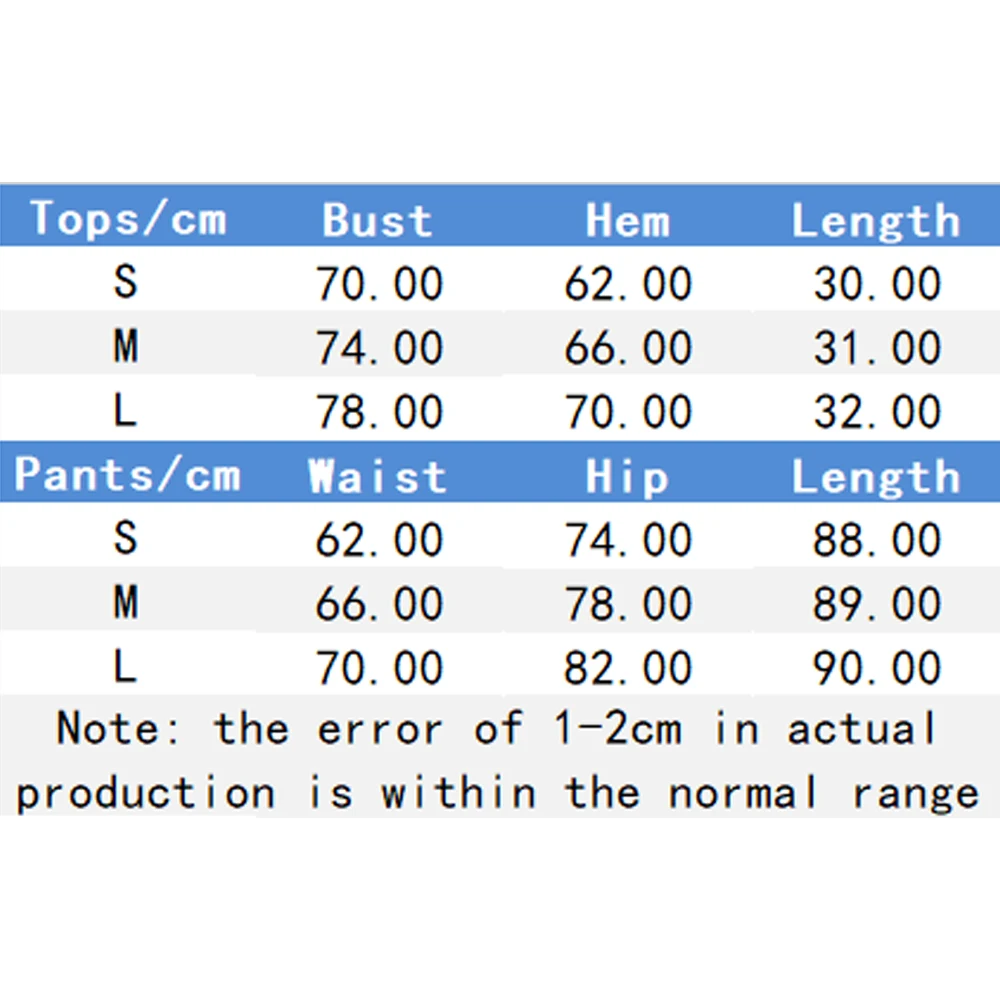This screenshot has width=1000, height=1000.
Task: Click the size L label under Tops
Action: coord(125,411)
